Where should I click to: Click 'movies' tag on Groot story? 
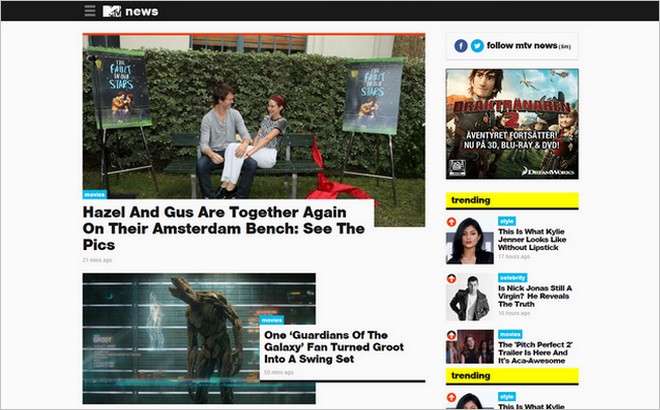pyautogui.click(x=271, y=320)
